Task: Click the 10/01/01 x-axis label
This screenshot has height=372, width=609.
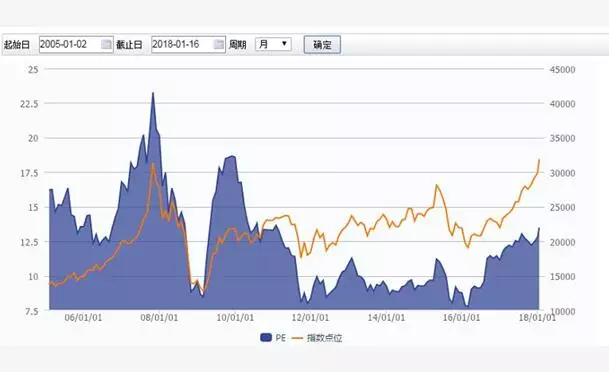Action: point(235,318)
